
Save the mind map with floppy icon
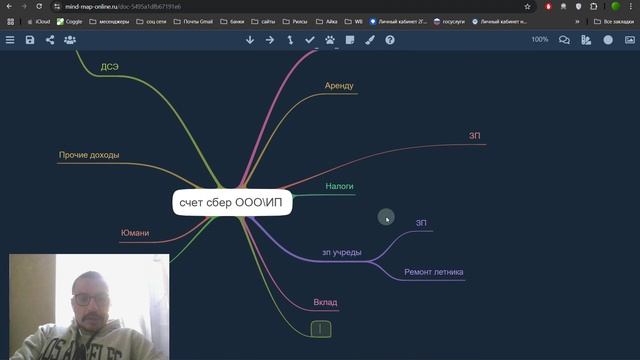[x=30, y=40]
